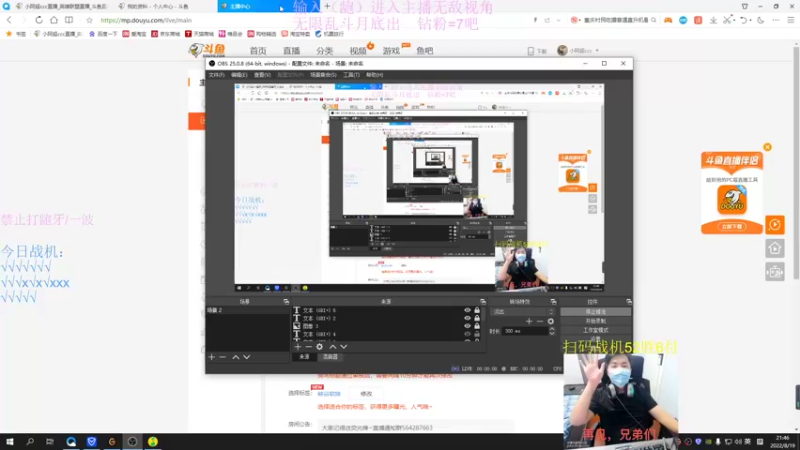Pop out the OBS sources dock panel
The width and height of the screenshot is (800, 450).
coord(483,302)
